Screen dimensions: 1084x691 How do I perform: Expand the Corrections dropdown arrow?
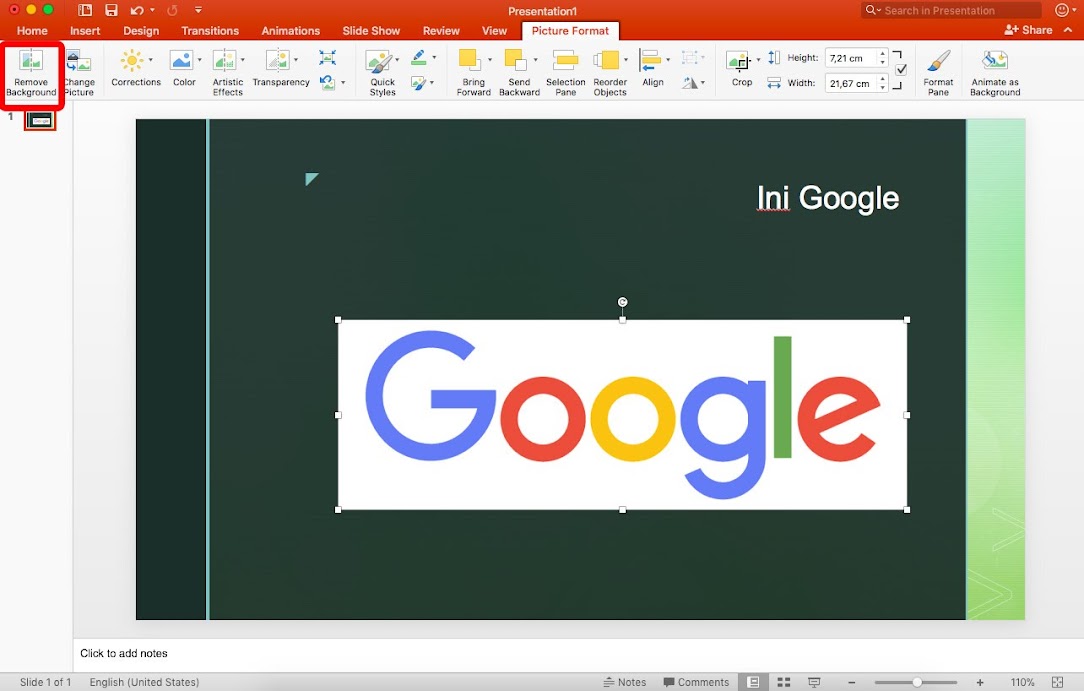pos(151,60)
